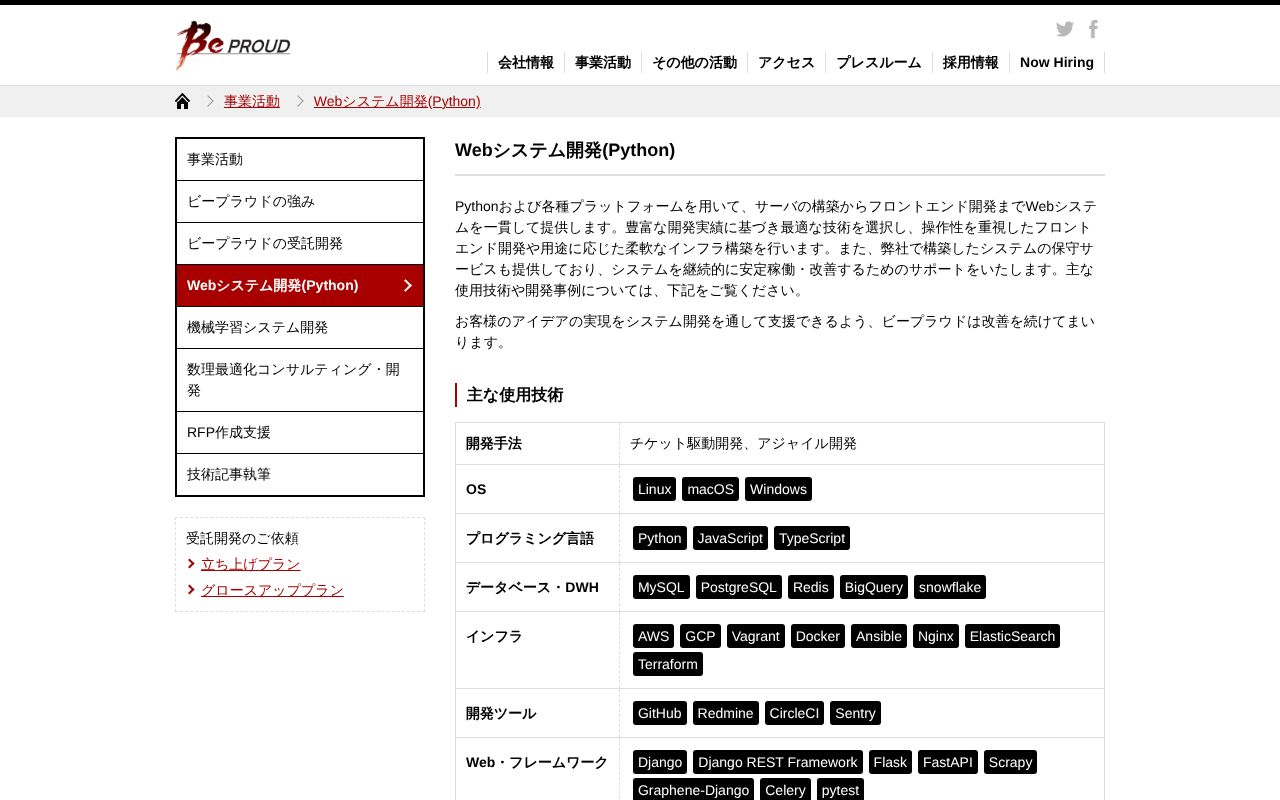Open the プレスルーム menu item
Image resolution: width=1280 pixels, height=800 pixels.
click(879, 62)
